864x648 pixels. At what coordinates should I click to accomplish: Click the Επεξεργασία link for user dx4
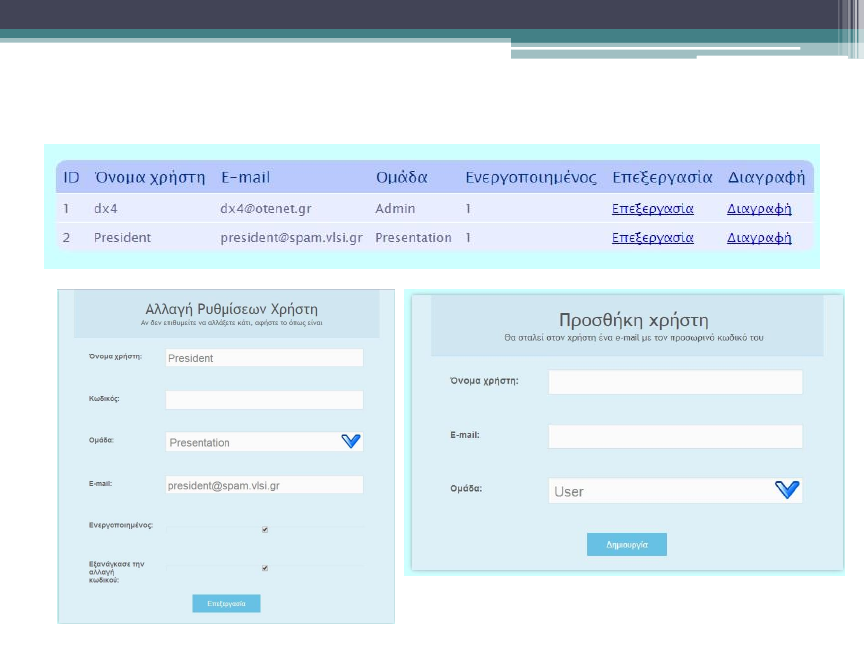point(652,209)
